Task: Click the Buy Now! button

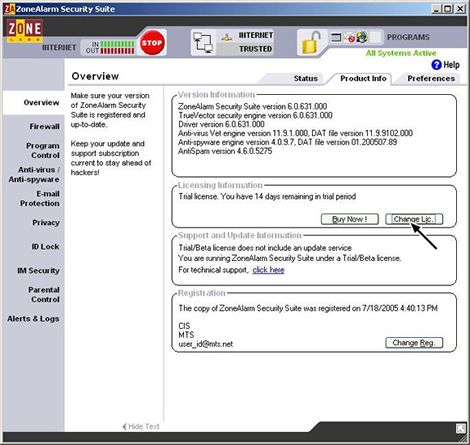Action: pos(350,219)
